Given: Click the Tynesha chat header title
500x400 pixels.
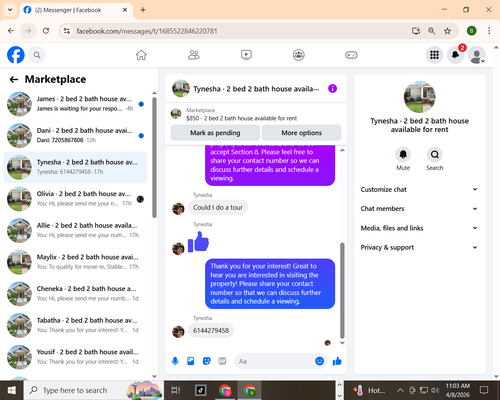Looking at the screenshot, I should pyautogui.click(x=256, y=89).
